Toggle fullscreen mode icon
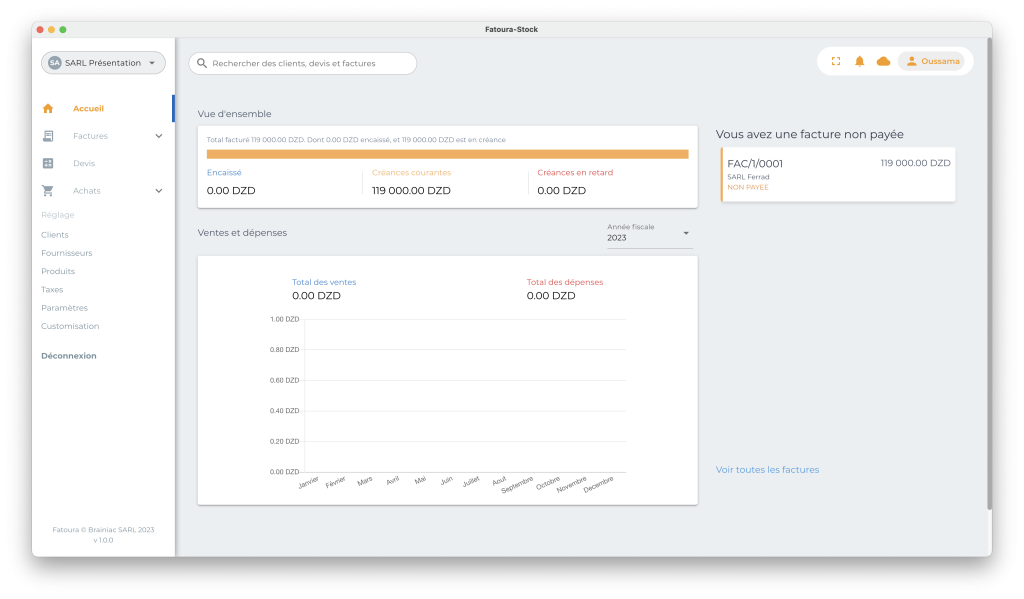 pyautogui.click(x=836, y=61)
